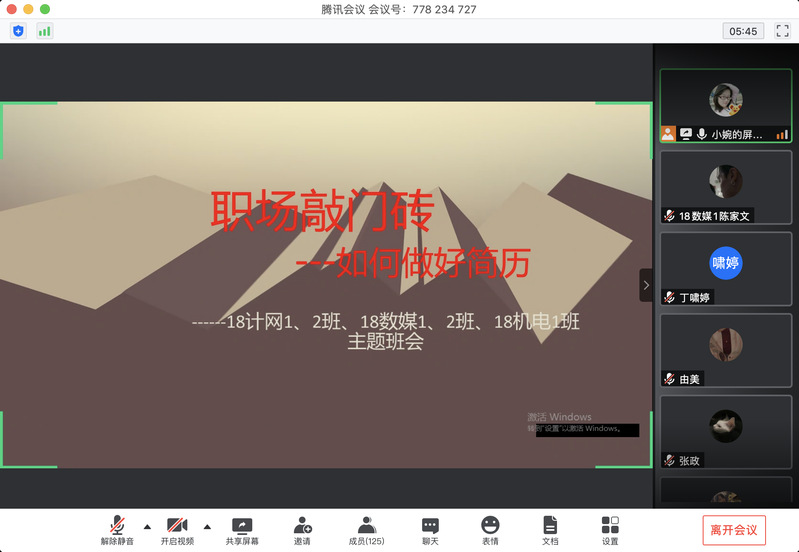Check the green network signal icon

(x=44, y=31)
